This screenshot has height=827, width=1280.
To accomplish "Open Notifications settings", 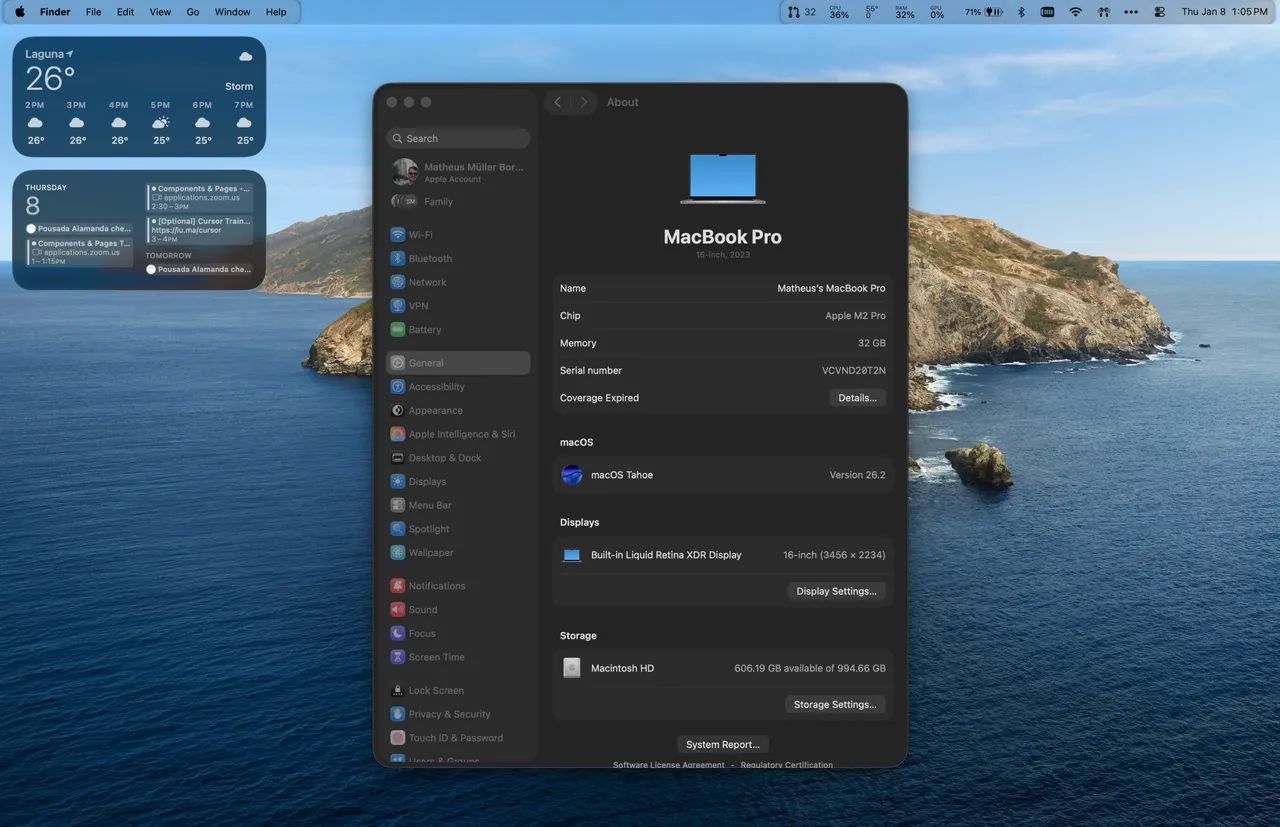I will 436,586.
